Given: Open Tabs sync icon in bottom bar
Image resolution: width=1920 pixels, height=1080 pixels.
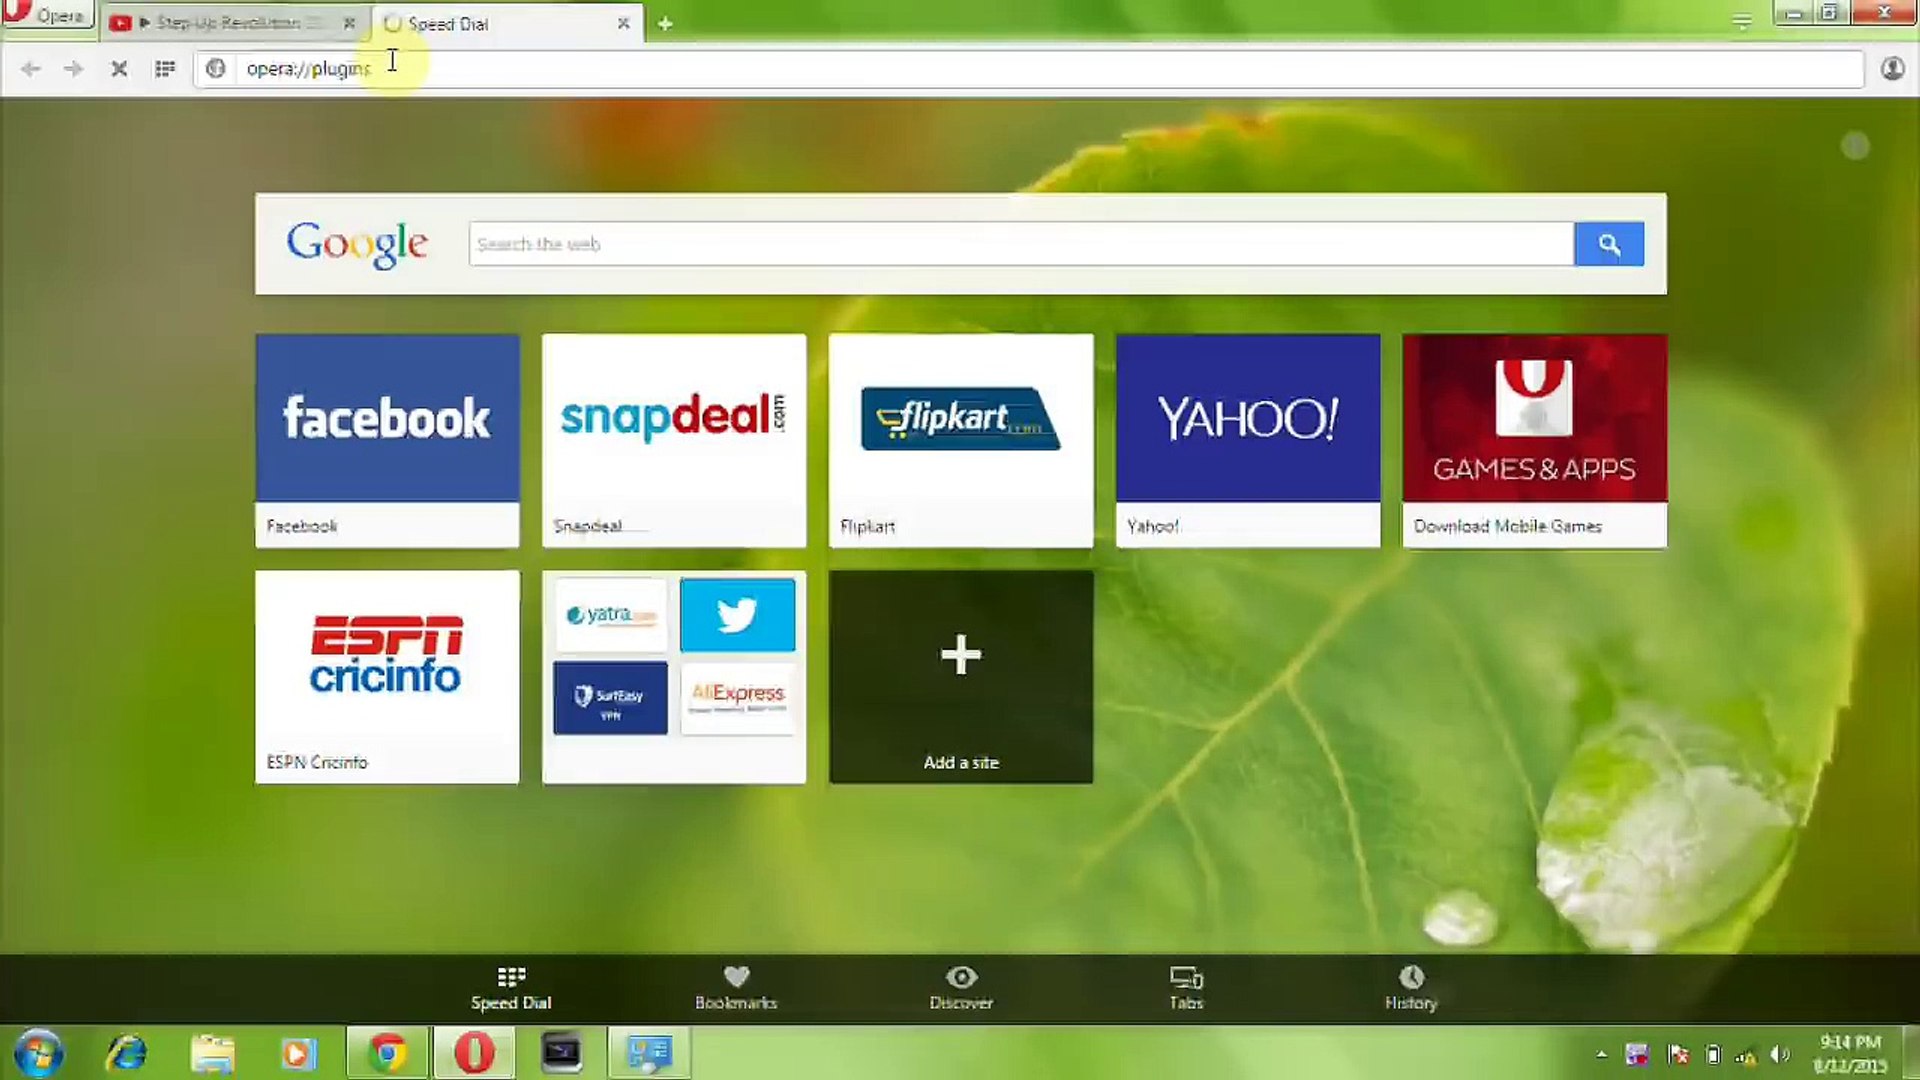Looking at the screenshot, I should [x=1186, y=987].
